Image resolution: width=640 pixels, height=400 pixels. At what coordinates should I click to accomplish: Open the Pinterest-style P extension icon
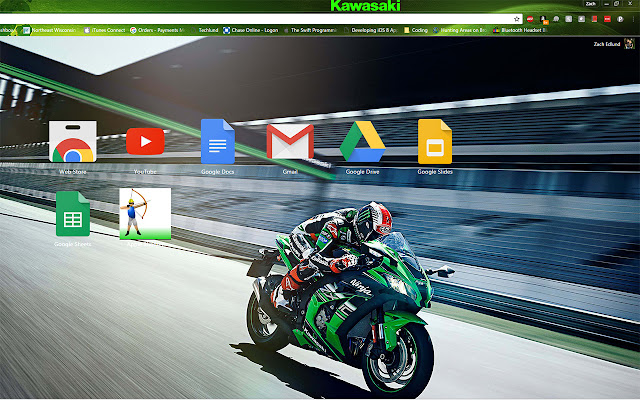620,19
